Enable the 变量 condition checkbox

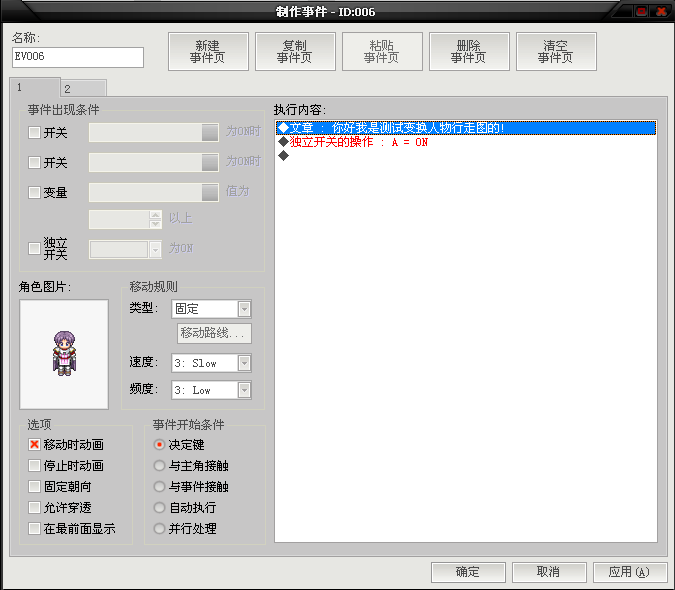[34, 192]
